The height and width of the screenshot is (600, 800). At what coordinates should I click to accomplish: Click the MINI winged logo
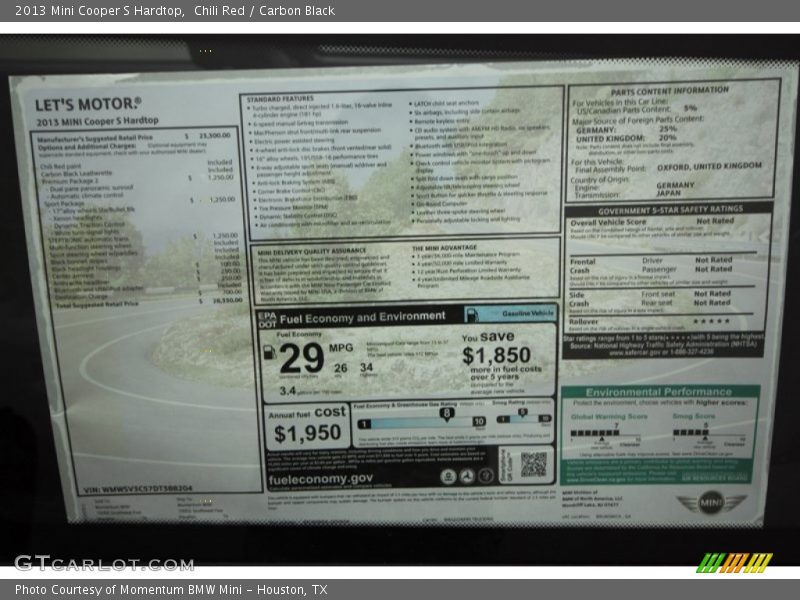point(711,503)
